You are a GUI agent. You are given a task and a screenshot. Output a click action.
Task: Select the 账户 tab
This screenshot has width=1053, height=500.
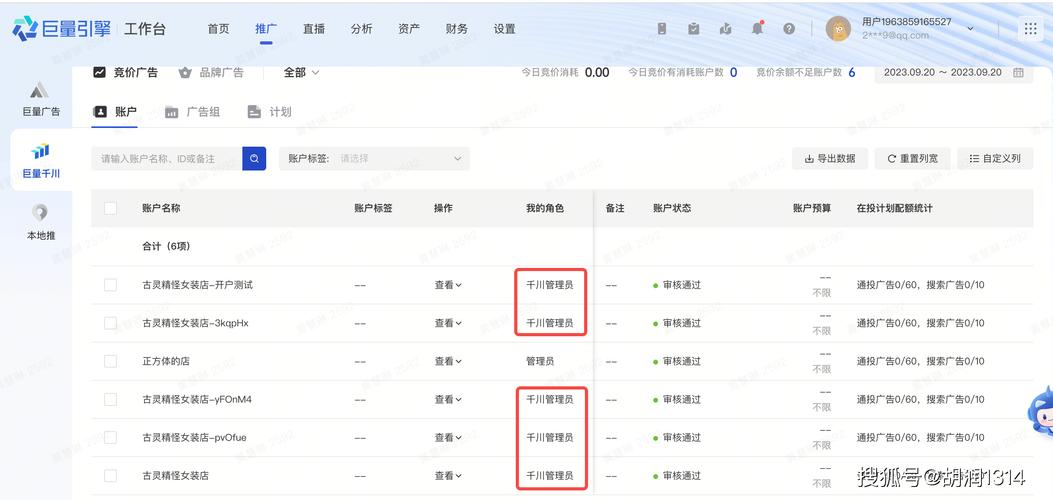pyautogui.click(x=115, y=112)
